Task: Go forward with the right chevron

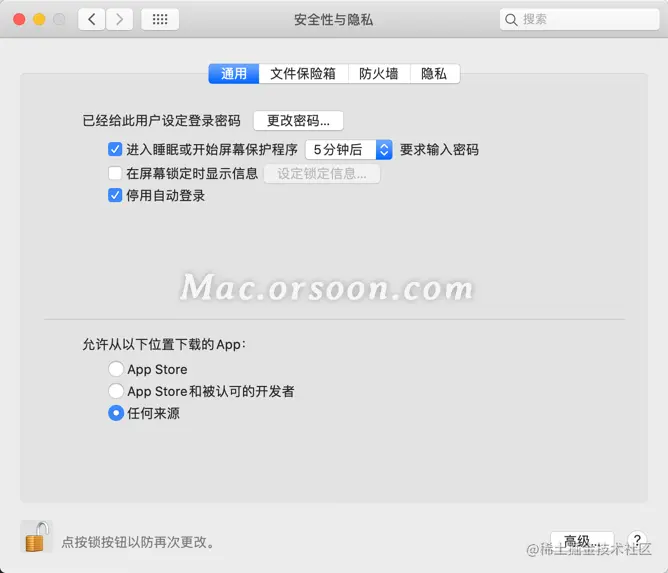Action: [119, 19]
